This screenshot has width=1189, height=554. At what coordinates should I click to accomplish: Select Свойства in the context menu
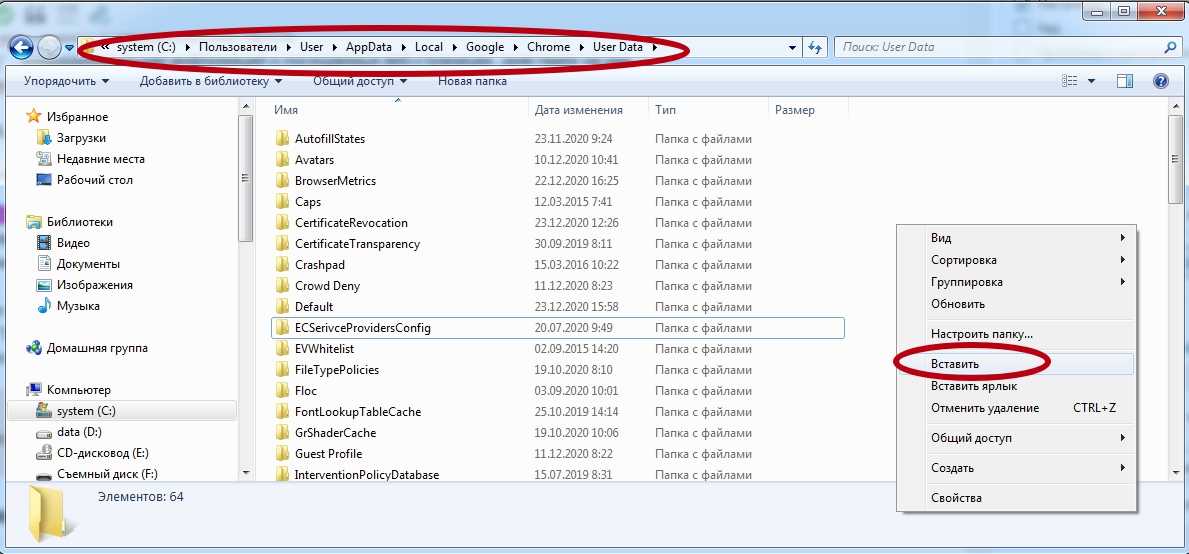(x=956, y=498)
